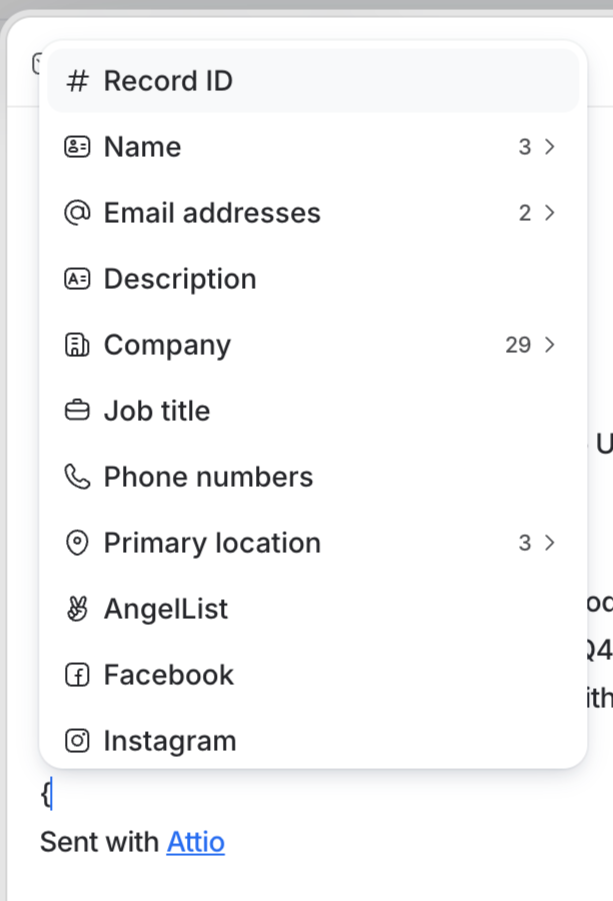The height and width of the screenshot is (901, 613).
Task: Click the phone handset icon beside Phone numbers
Action: click(x=77, y=476)
